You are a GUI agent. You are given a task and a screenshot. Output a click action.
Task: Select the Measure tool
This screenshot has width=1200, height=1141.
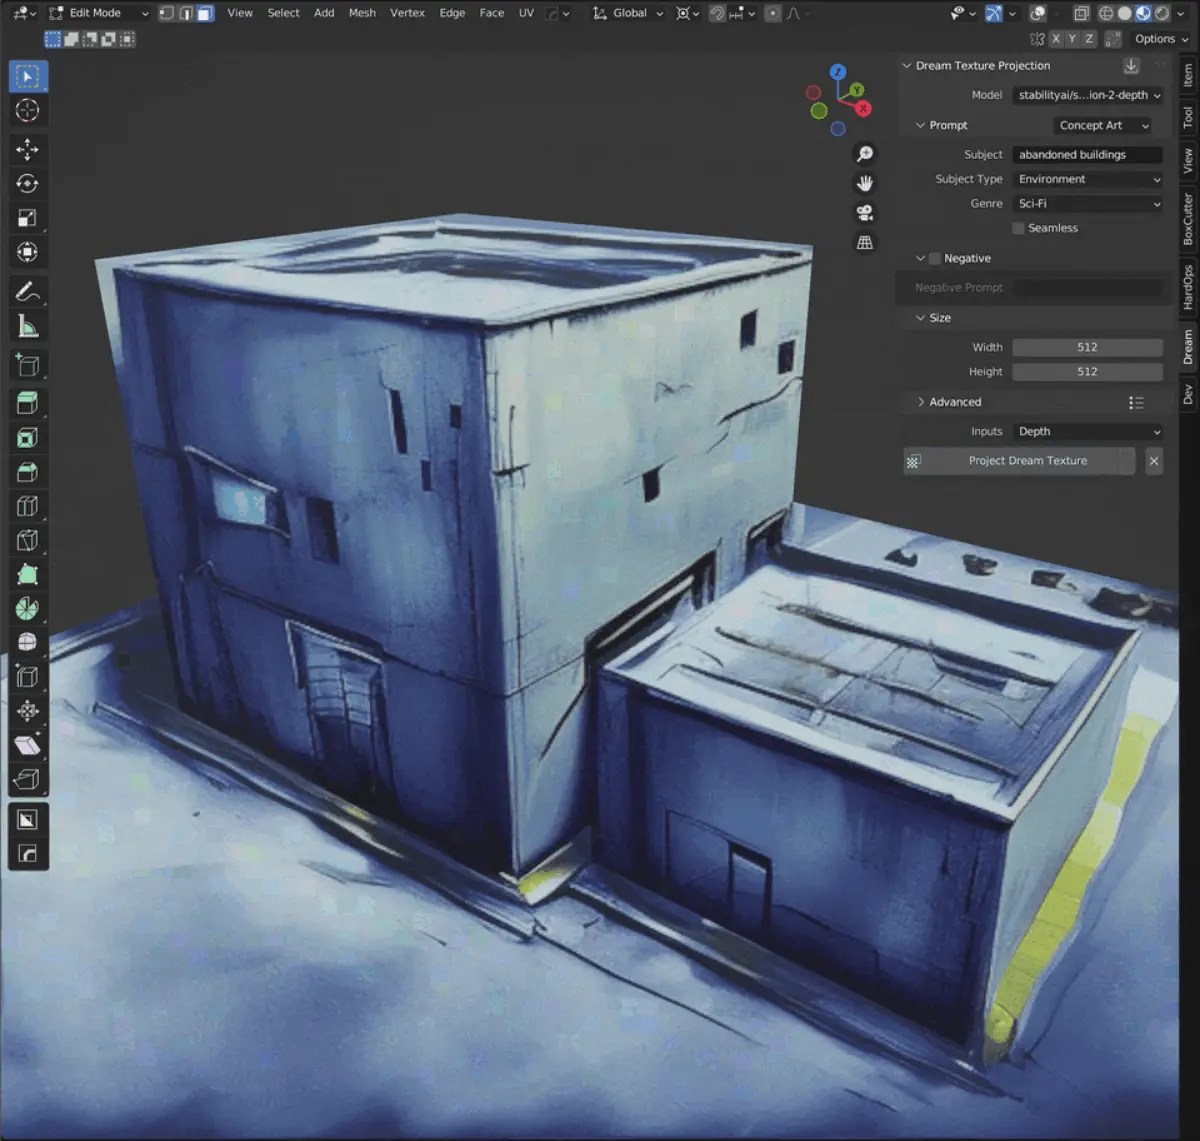tap(27, 325)
